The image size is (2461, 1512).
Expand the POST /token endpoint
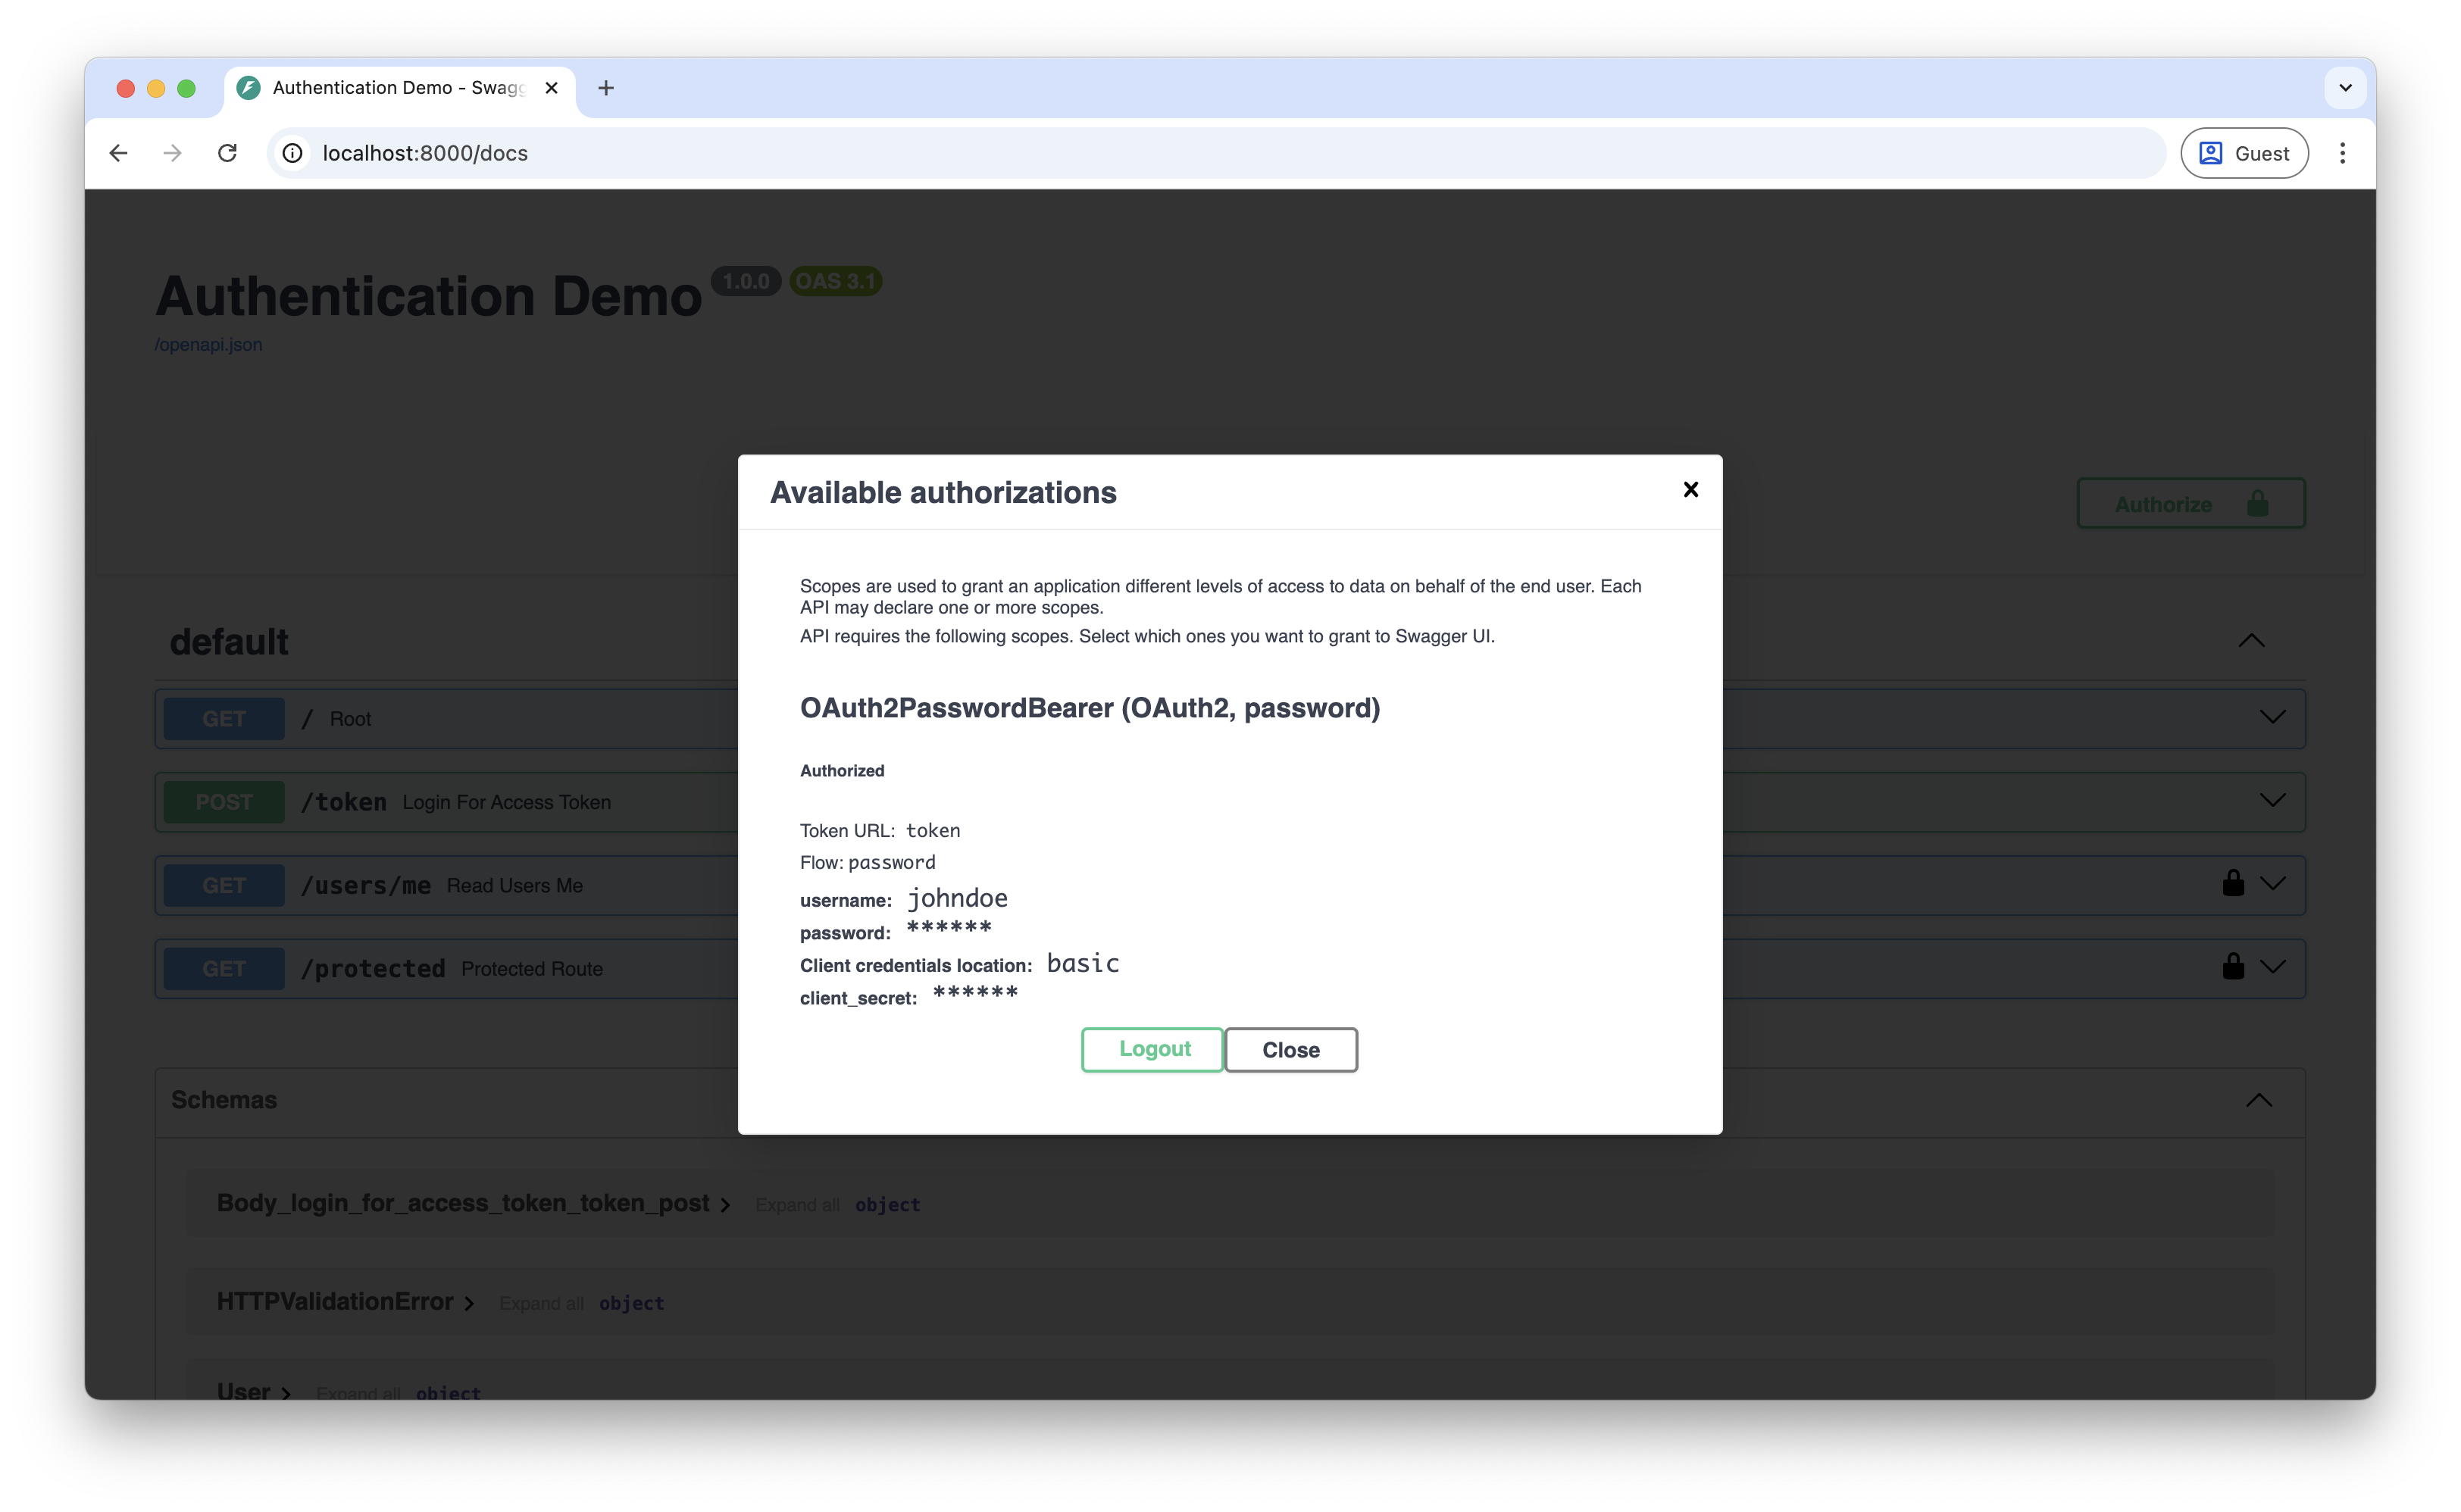[x=2272, y=800]
